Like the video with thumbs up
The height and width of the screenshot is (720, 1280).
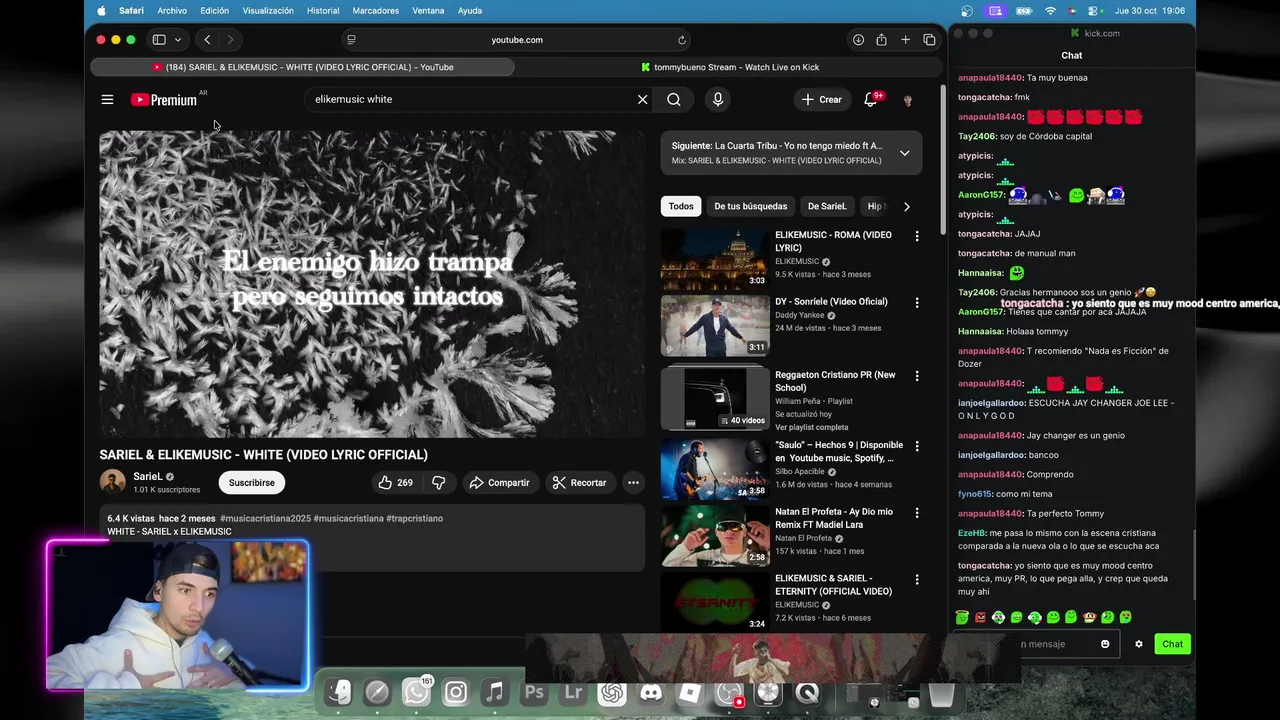coord(395,482)
